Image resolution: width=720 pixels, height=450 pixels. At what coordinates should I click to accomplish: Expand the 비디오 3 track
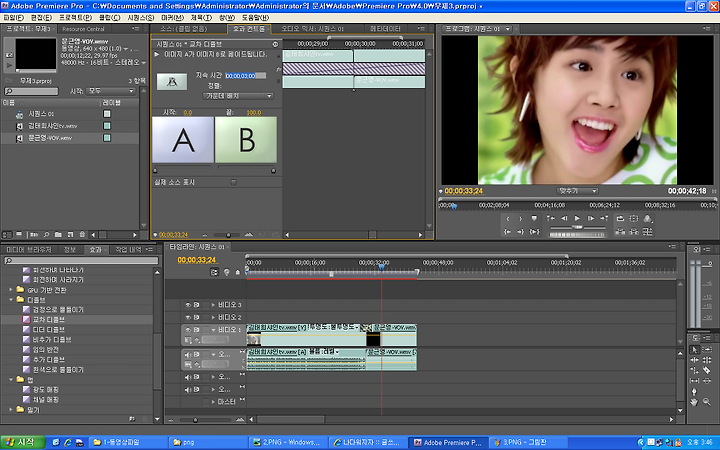pyautogui.click(x=213, y=305)
